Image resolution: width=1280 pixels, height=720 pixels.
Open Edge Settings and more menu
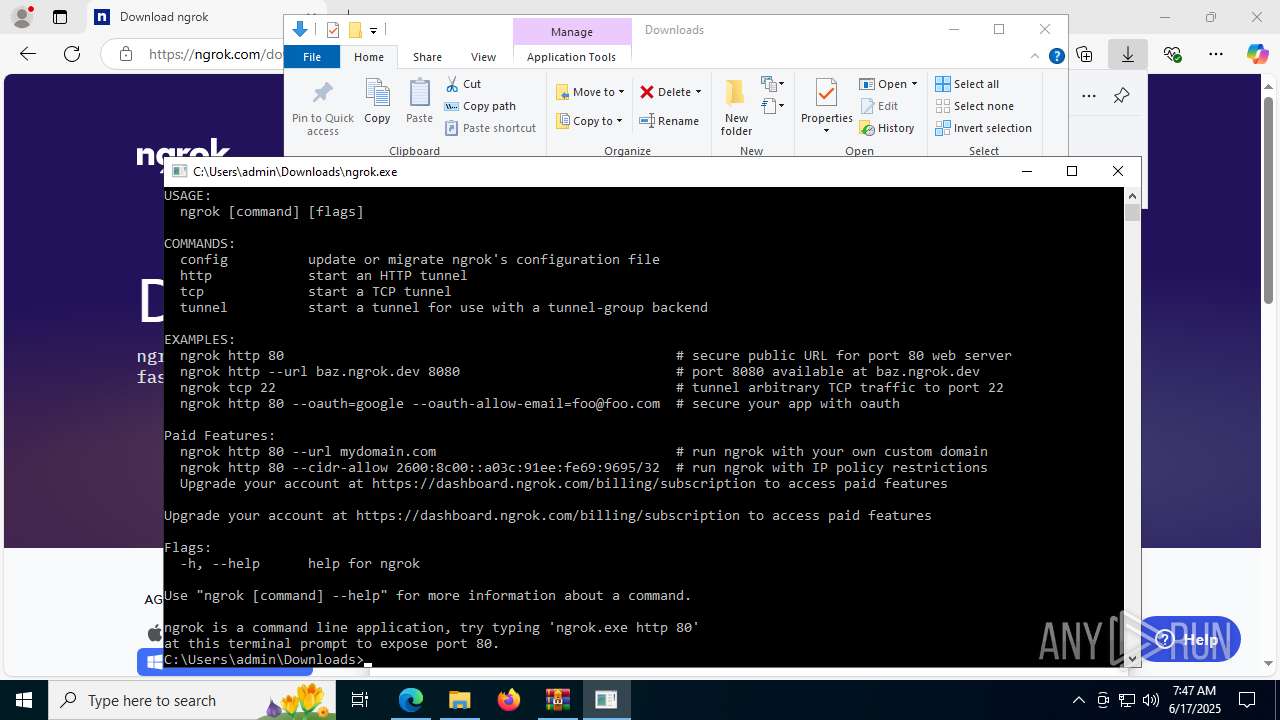(x=1216, y=54)
